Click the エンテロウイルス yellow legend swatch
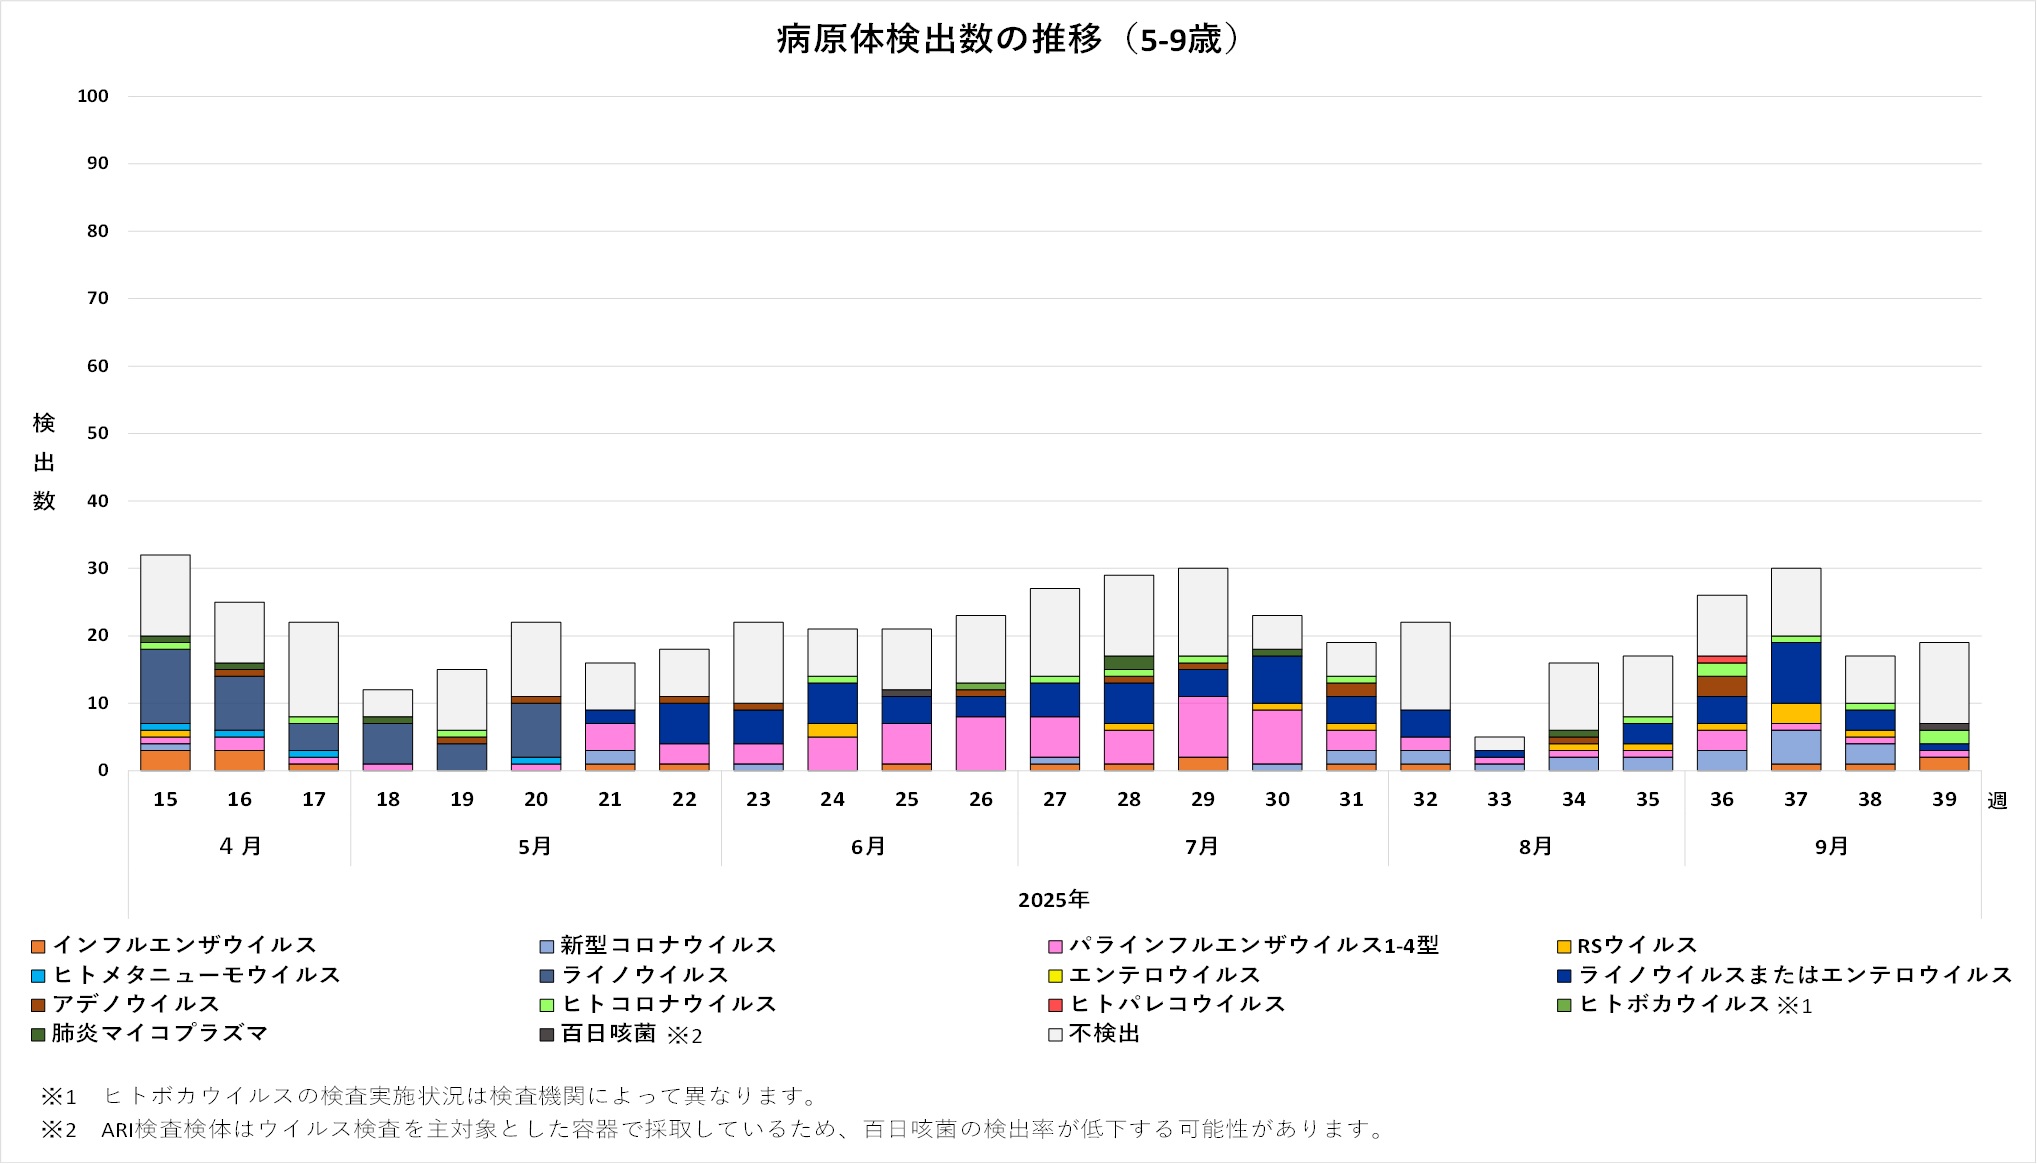Screen dimensions: 2037x1164 point(1055,975)
